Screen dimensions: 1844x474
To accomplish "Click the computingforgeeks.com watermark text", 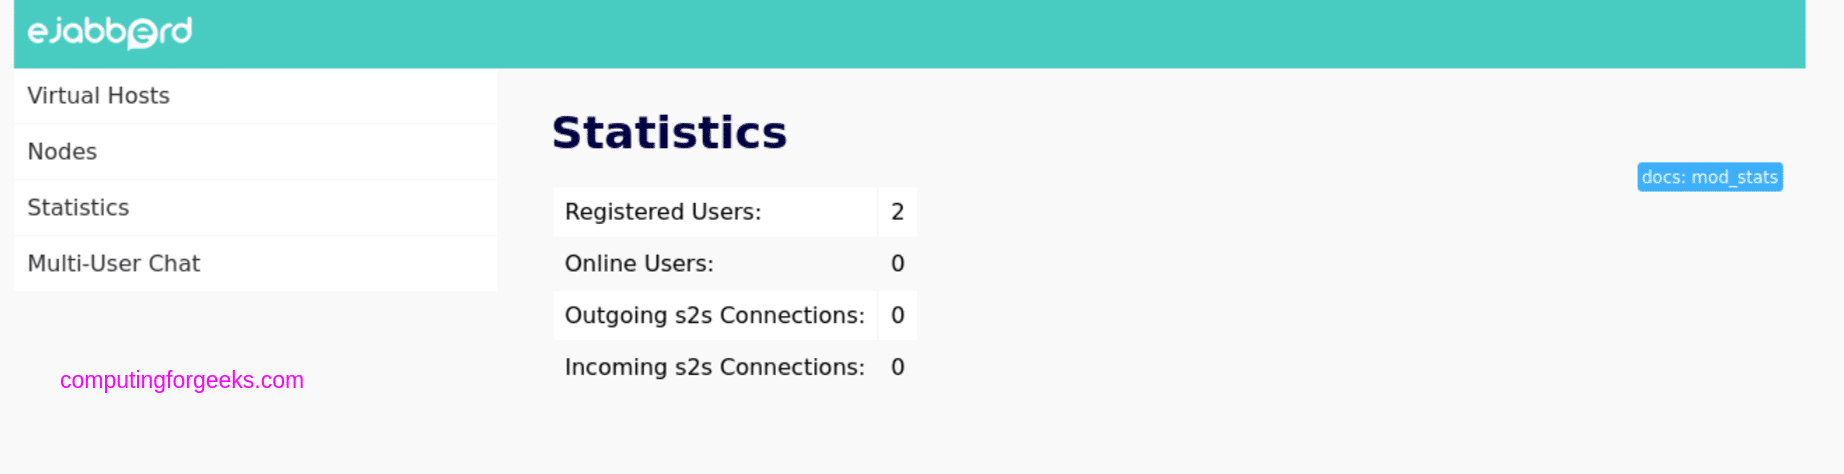I will coord(182,380).
